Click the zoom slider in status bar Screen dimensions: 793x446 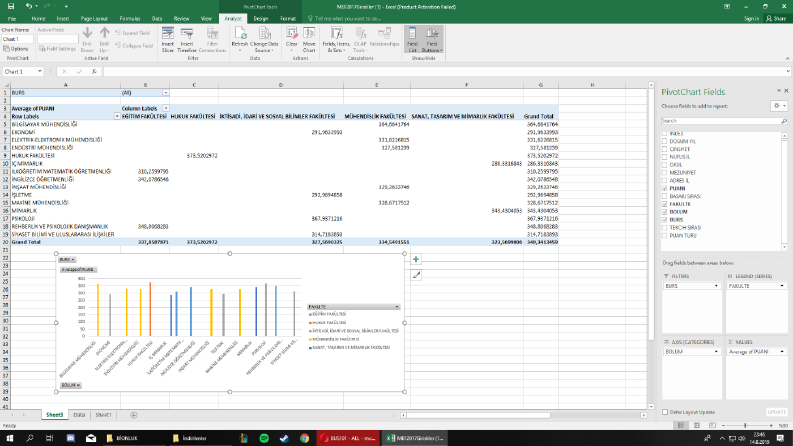click(747, 426)
